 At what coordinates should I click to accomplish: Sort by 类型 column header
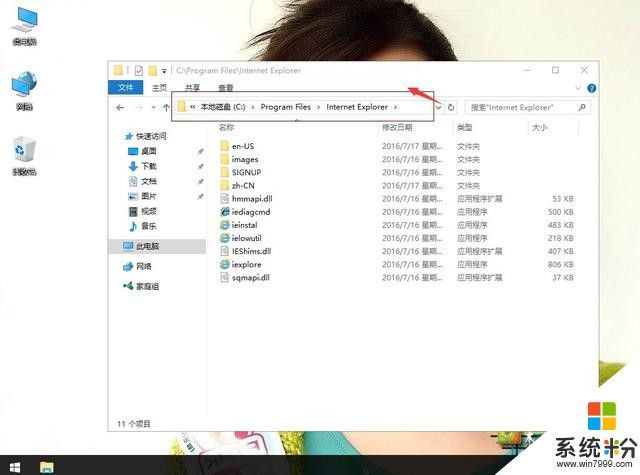pyautogui.click(x=464, y=127)
